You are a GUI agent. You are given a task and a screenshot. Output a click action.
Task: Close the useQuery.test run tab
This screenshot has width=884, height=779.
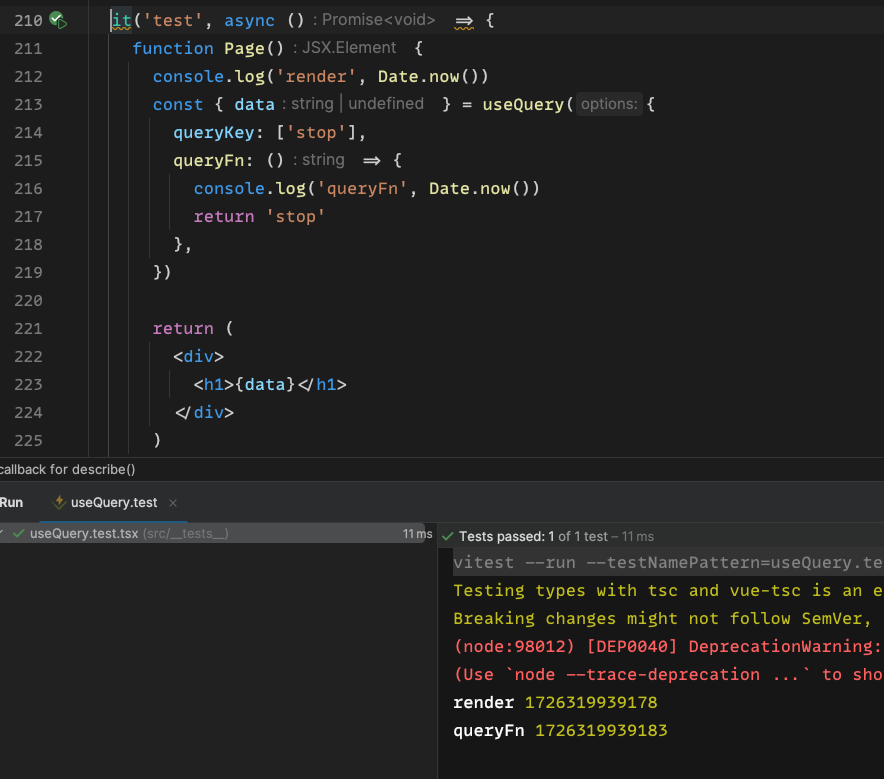[173, 503]
